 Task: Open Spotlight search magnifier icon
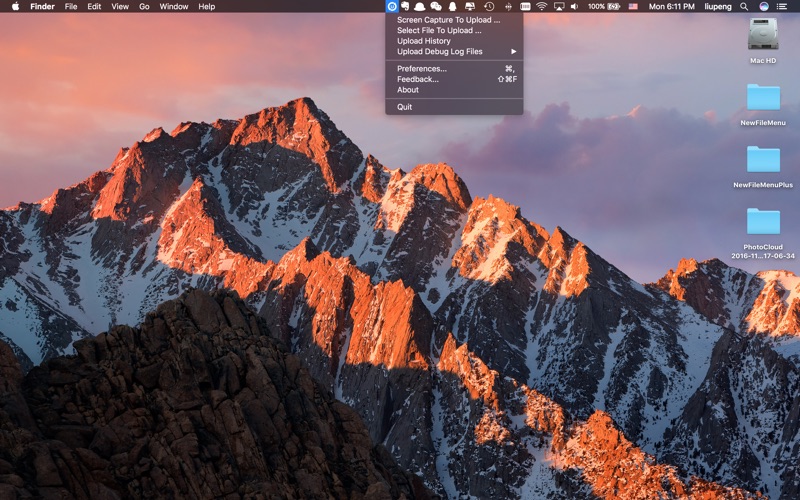[x=744, y=7]
